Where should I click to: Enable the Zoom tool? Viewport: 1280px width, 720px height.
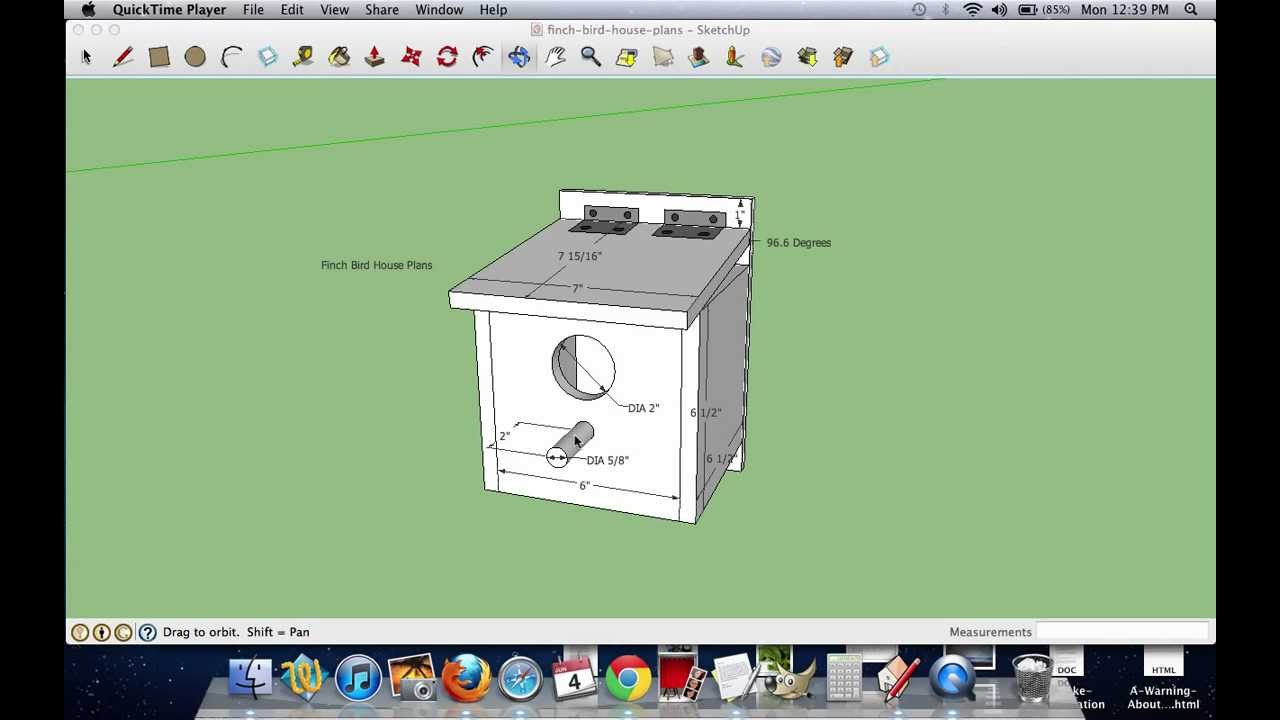click(591, 57)
